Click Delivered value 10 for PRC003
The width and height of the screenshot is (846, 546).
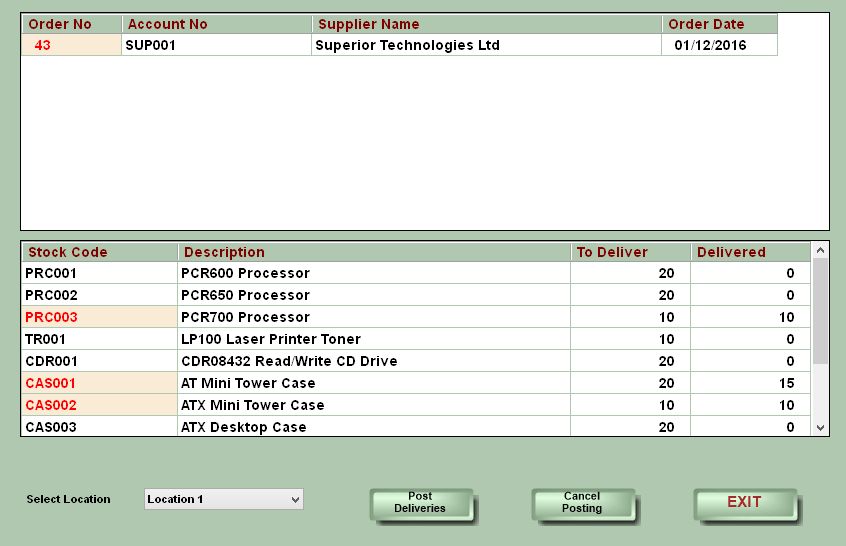click(751, 317)
